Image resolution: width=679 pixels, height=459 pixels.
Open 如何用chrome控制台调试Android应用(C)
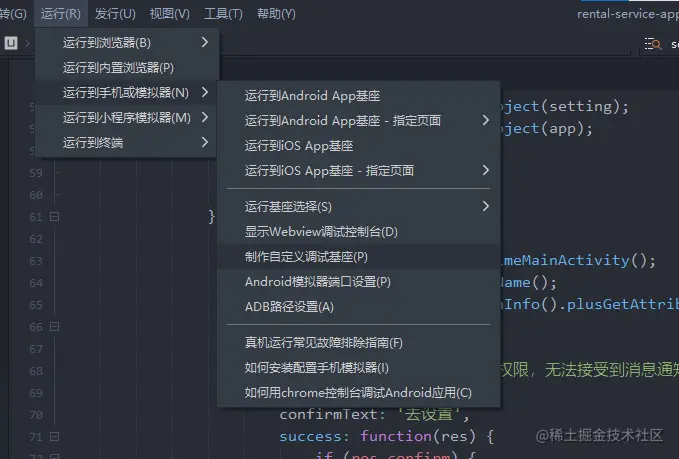click(359, 393)
